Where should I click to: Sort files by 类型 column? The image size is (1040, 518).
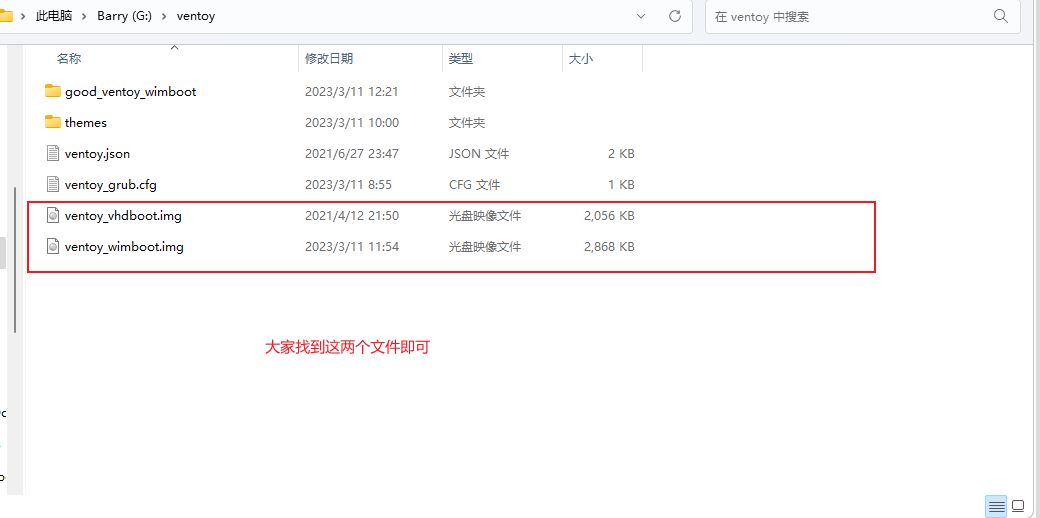(x=460, y=59)
